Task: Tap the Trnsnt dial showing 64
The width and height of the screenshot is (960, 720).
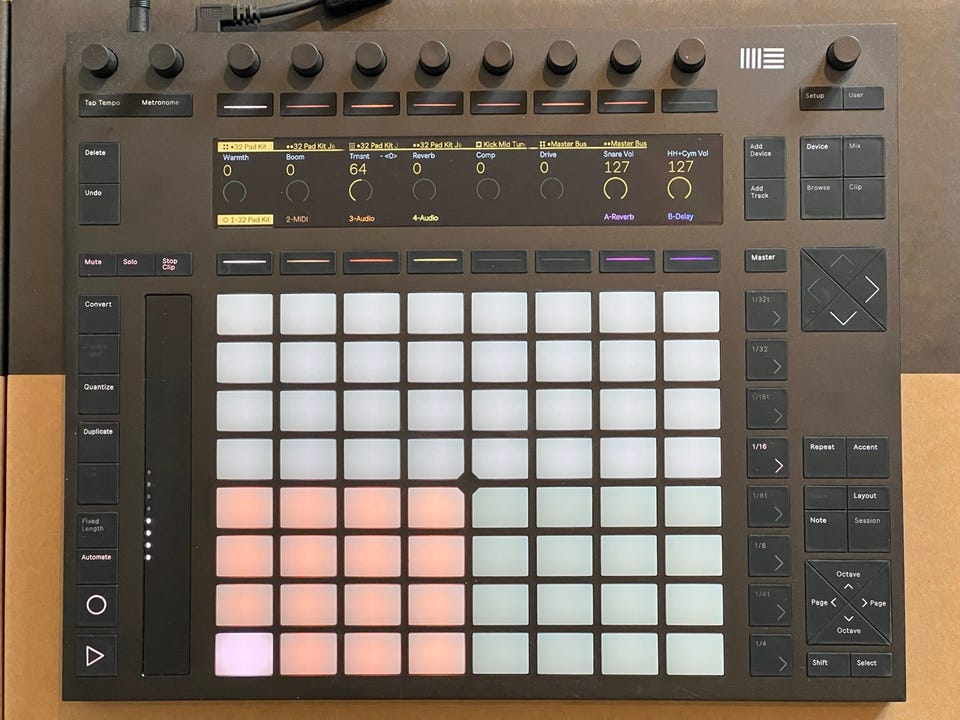Action: [x=361, y=190]
